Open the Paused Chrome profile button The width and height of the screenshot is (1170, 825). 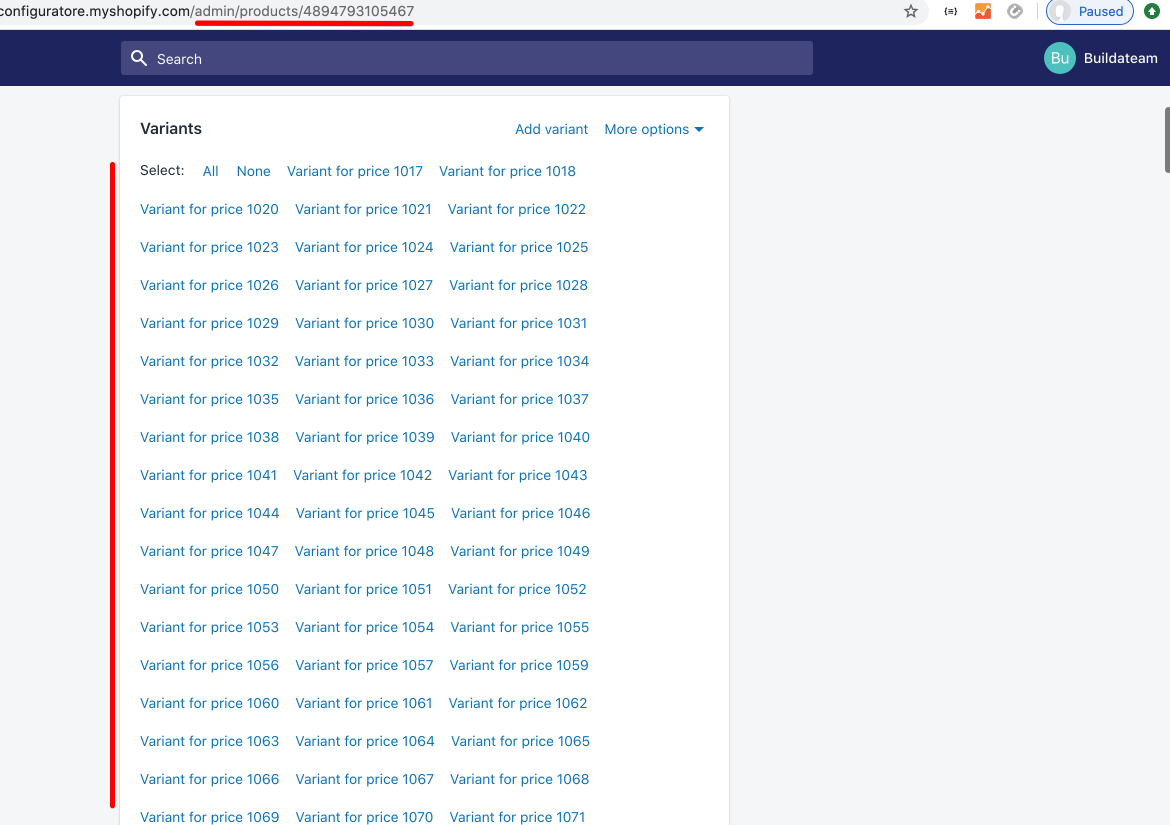click(1089, 12)
